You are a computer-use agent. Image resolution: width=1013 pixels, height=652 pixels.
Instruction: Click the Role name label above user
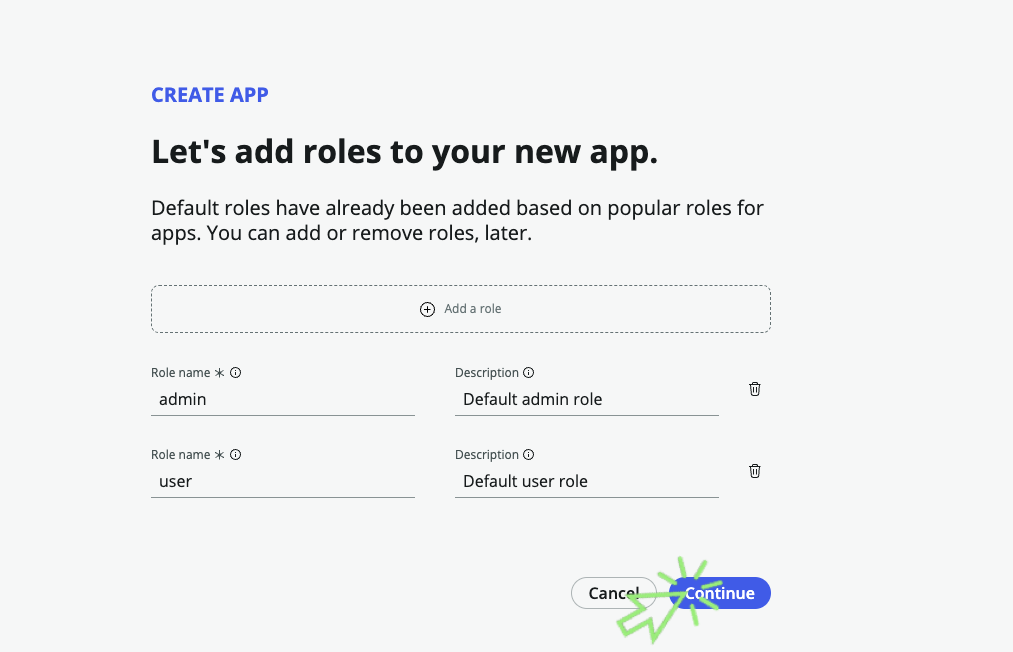tap(181, 455)
